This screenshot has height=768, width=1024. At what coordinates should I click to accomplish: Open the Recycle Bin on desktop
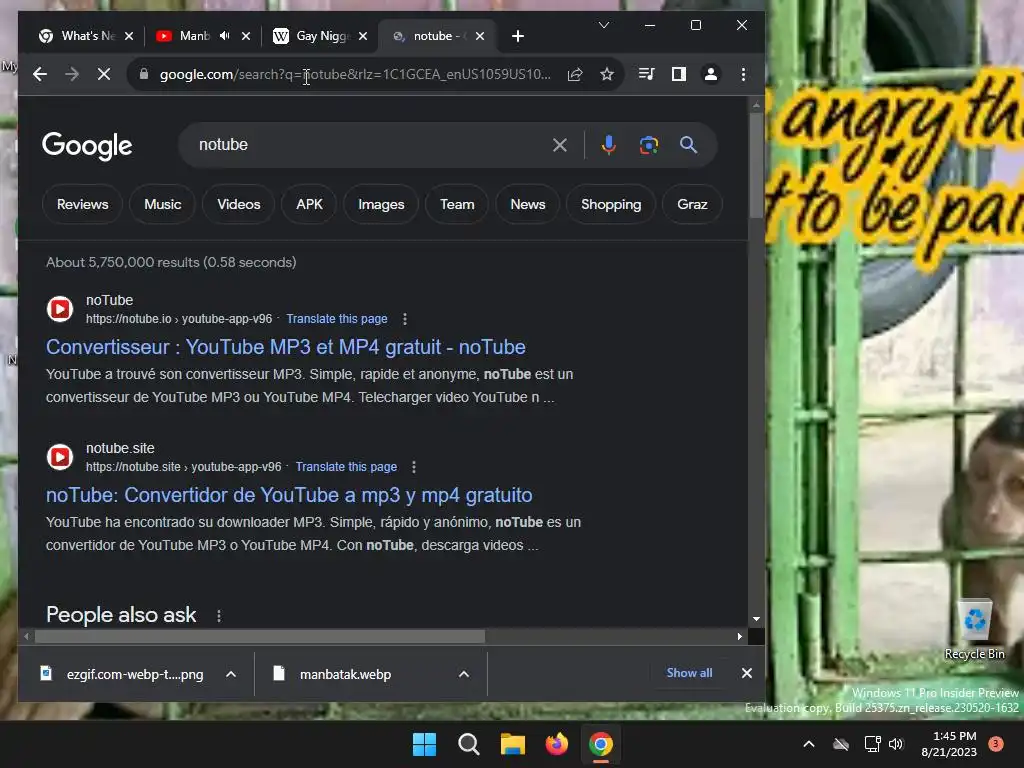pyautogui.click(x=974, y=629)
